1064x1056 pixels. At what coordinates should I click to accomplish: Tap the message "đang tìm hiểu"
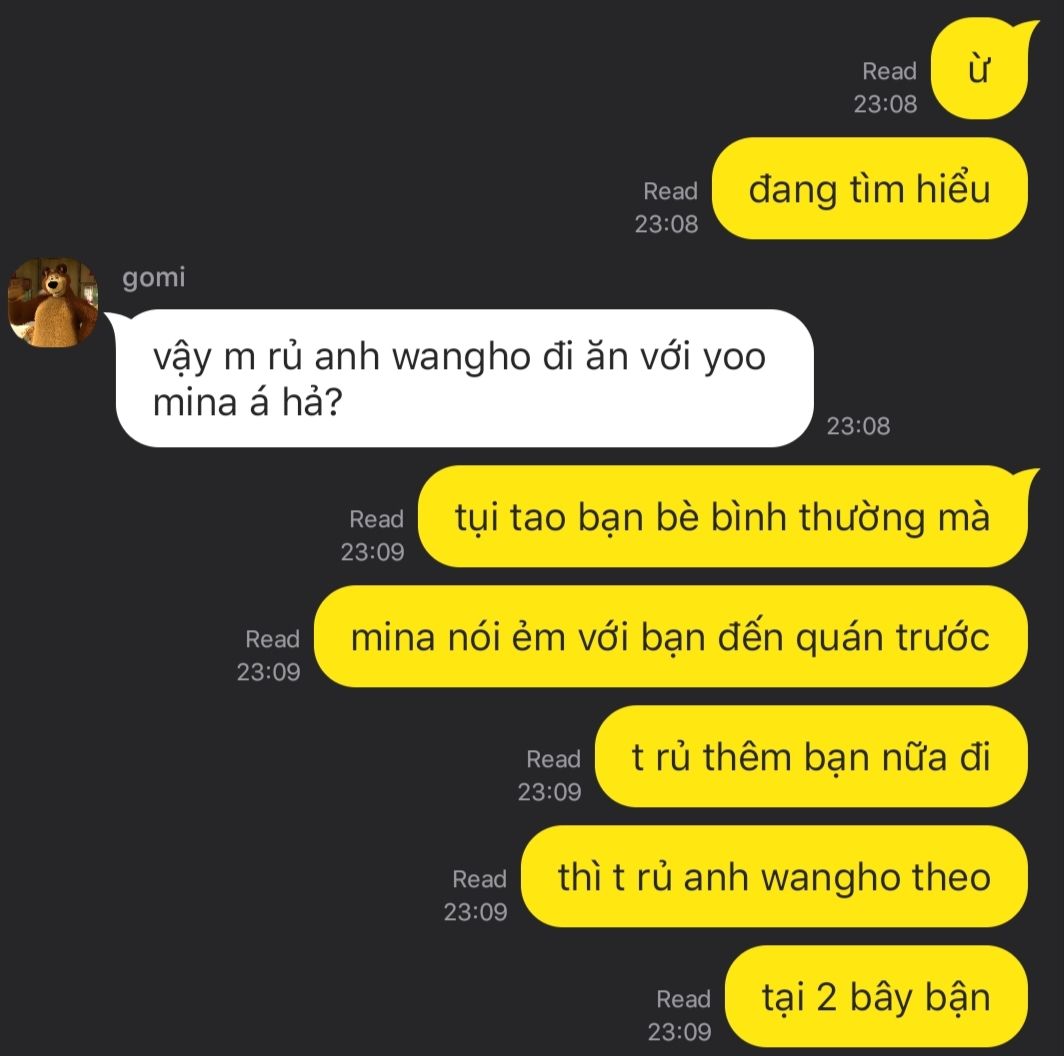[x=869, y=189]
